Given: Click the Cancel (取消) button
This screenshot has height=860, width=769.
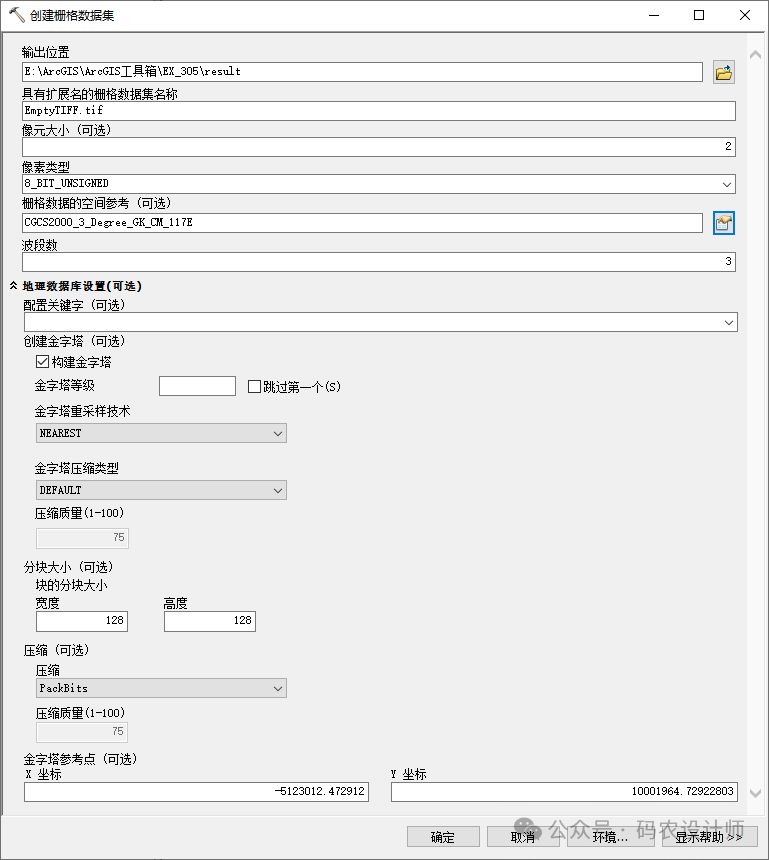Looking at the screenshot, I should click(x=523, y=837).
